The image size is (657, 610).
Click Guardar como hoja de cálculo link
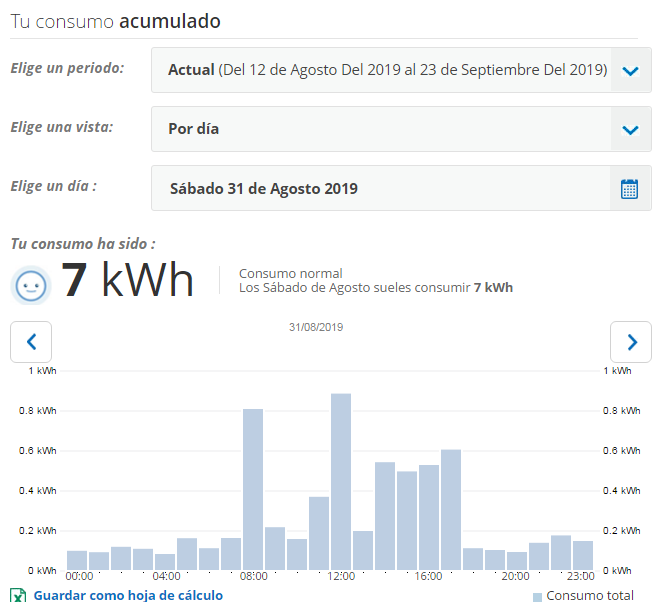pos(128,595)
